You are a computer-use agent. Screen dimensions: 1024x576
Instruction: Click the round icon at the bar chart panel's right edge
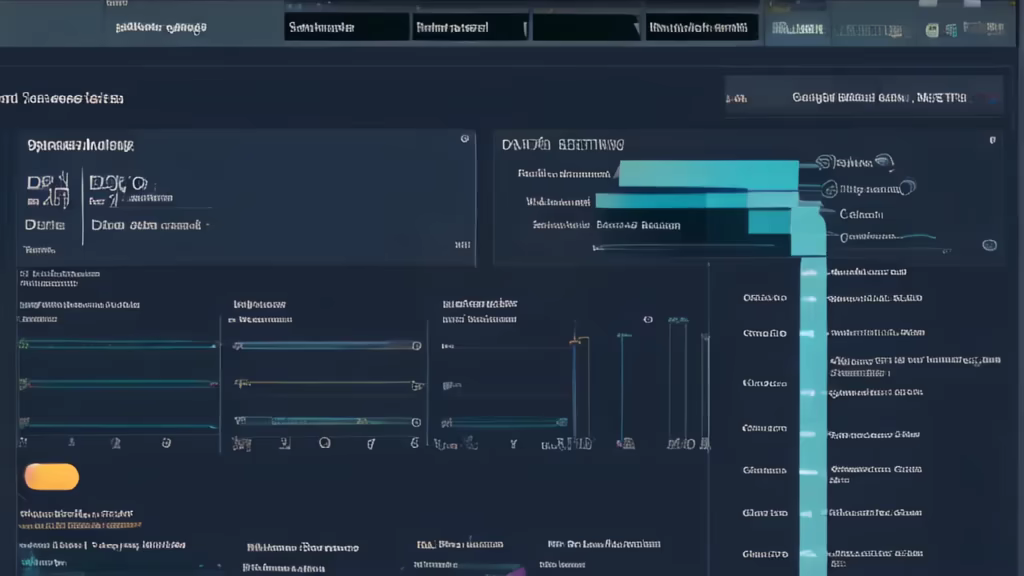(989, 244)
